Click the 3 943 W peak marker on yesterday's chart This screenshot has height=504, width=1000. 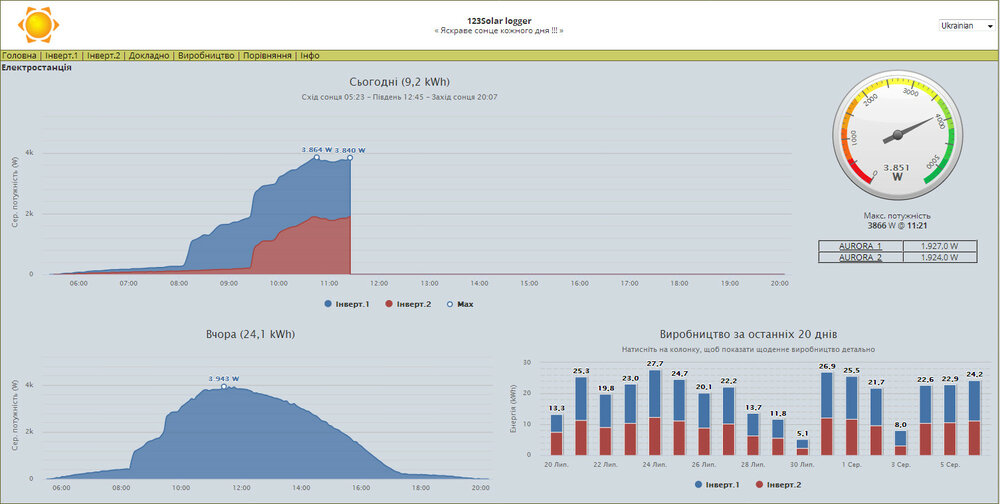(224, 387)
